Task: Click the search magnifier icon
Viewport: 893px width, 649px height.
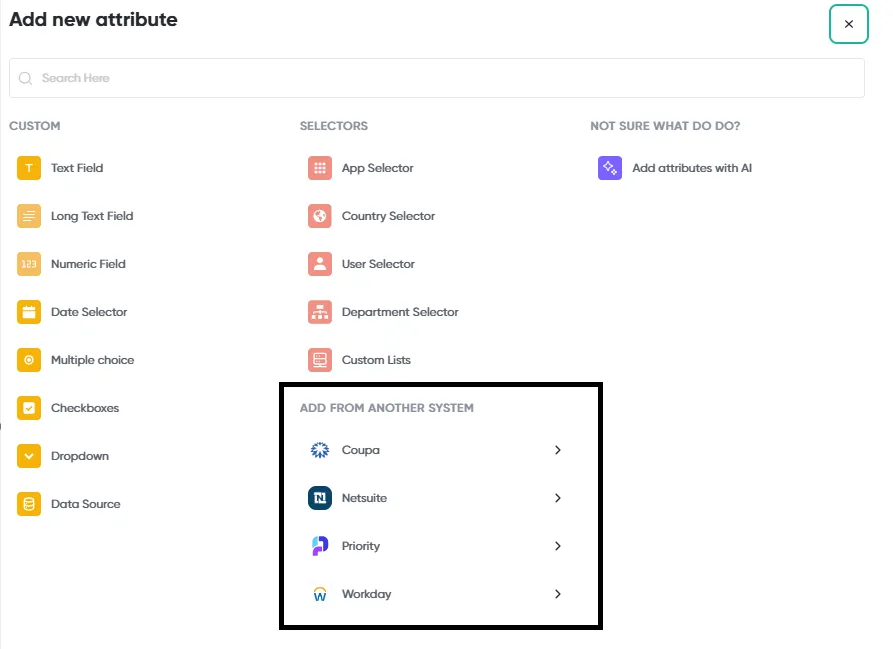Action: point(25,78)
